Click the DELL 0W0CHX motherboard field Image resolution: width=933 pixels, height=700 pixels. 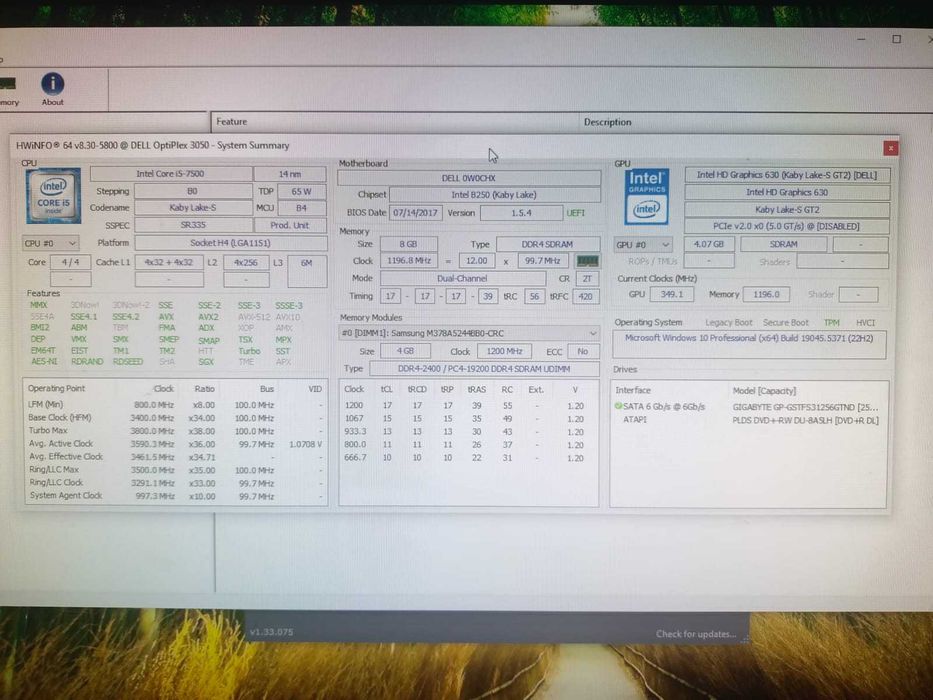pos(469,178)
